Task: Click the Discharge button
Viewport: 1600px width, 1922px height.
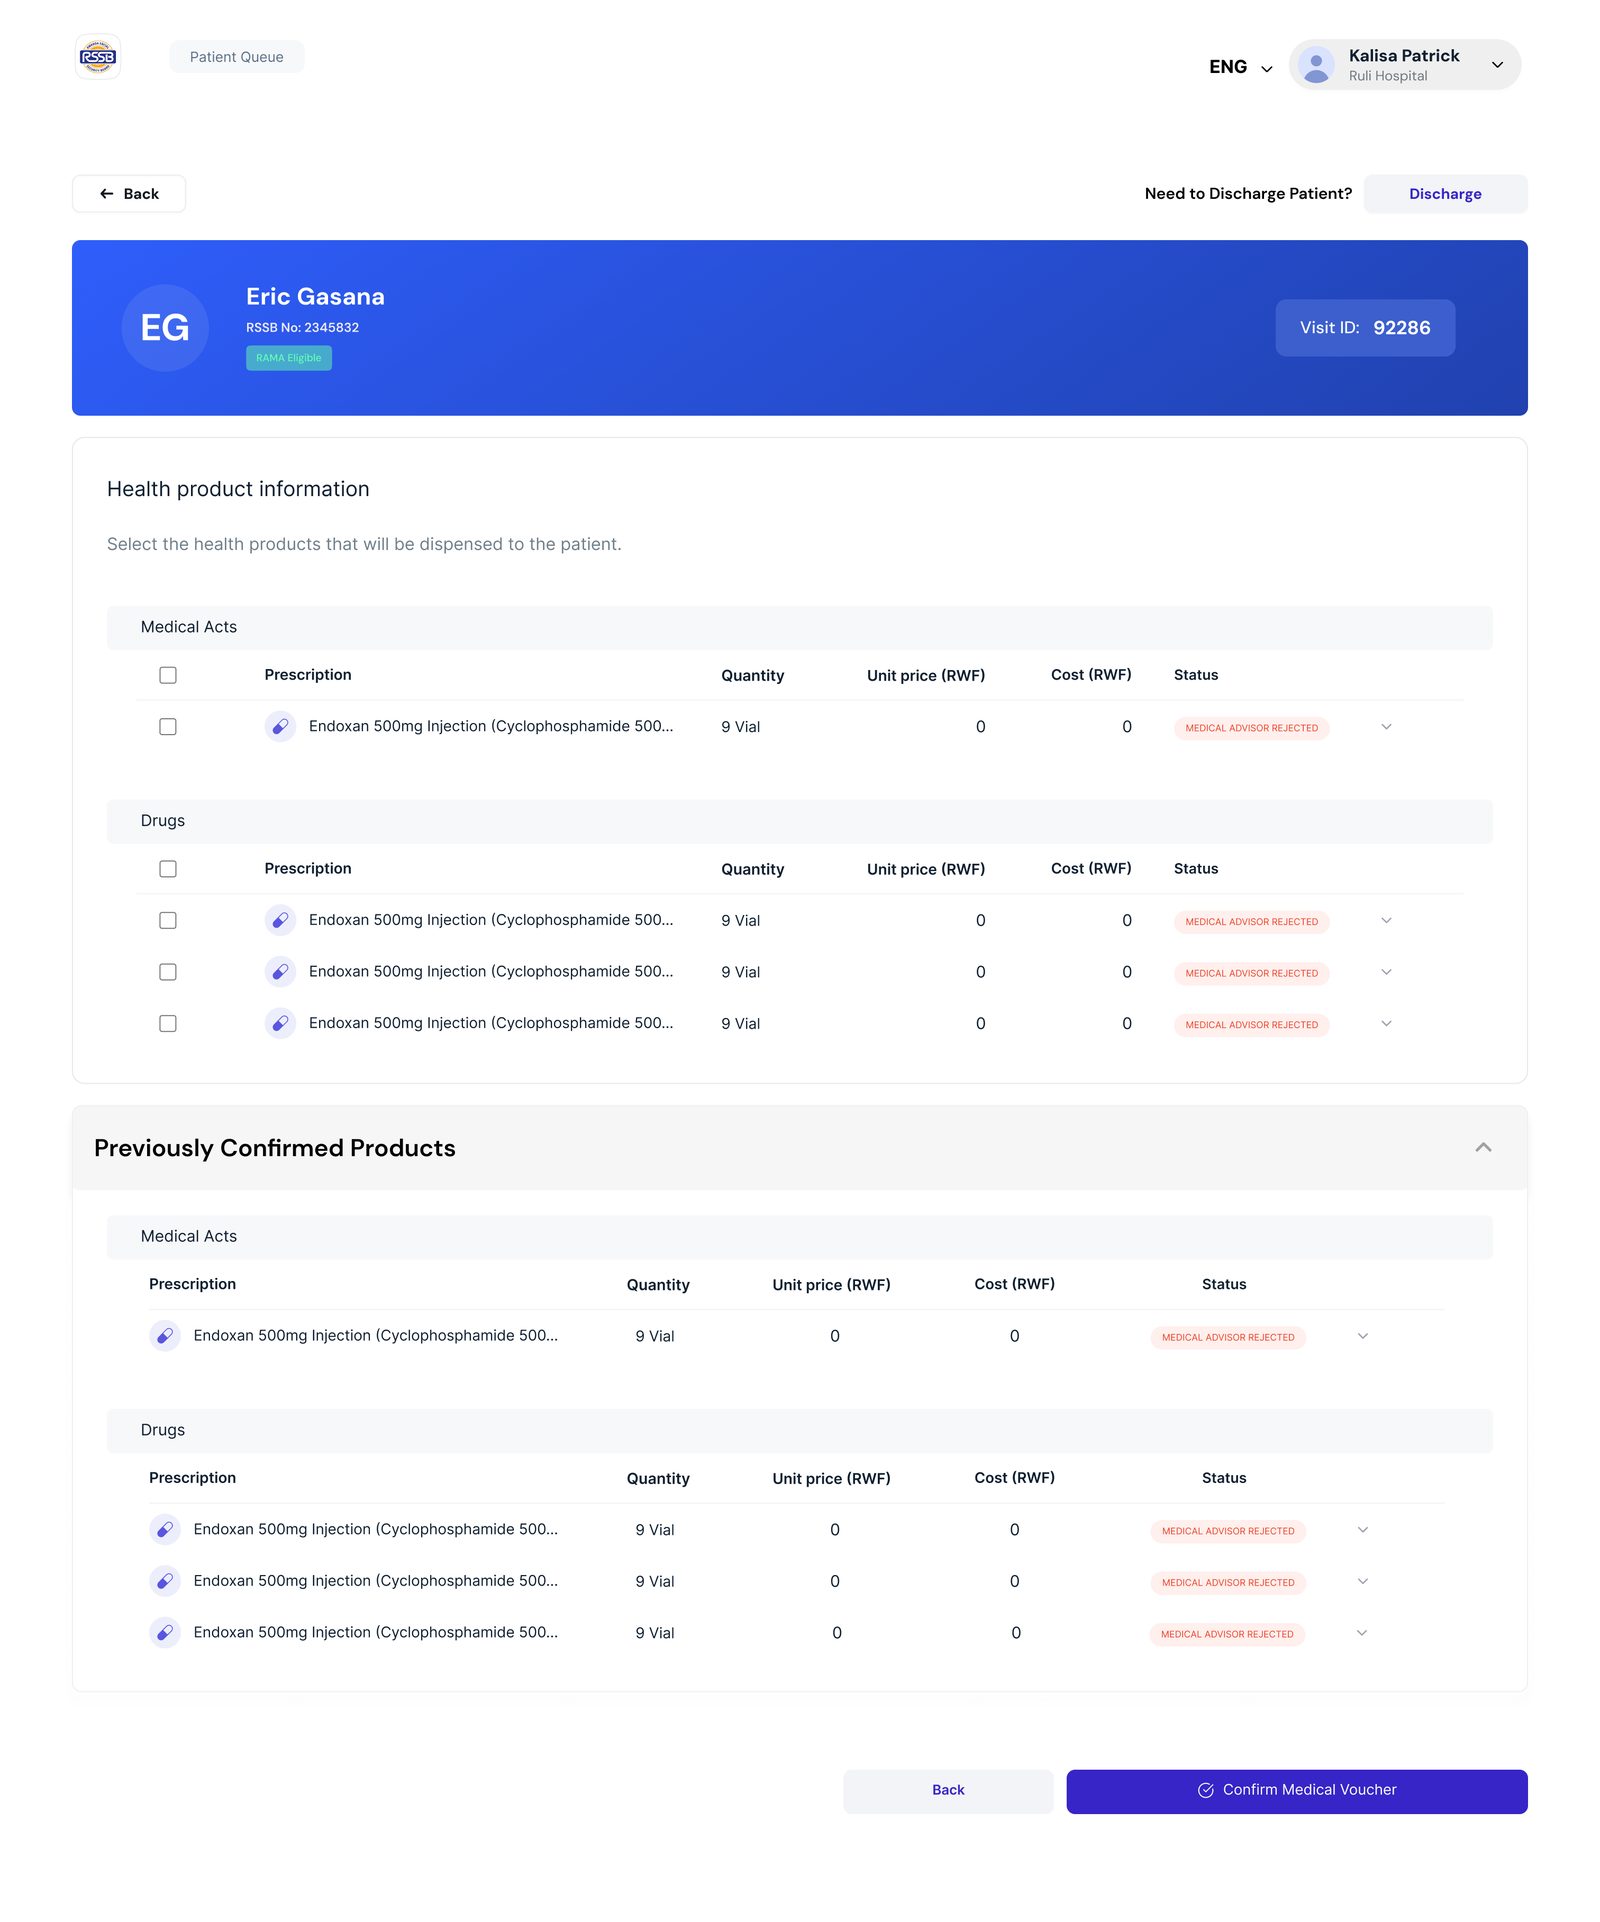Action: click(1445, 194)
